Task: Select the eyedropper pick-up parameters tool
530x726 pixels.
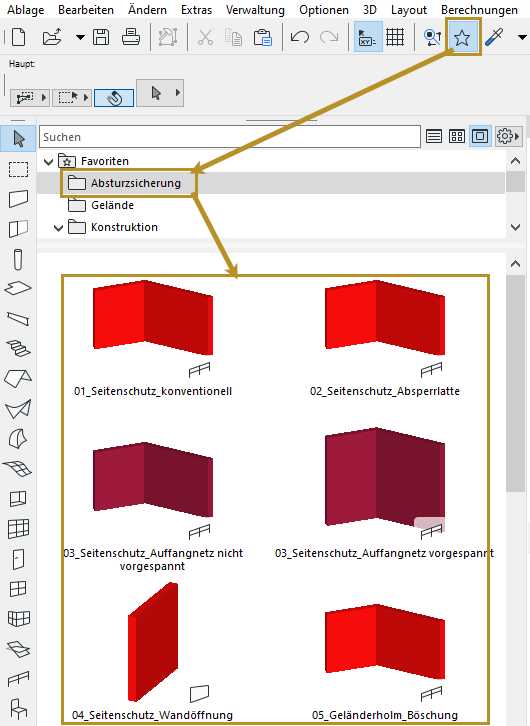Action: (494, 38)
